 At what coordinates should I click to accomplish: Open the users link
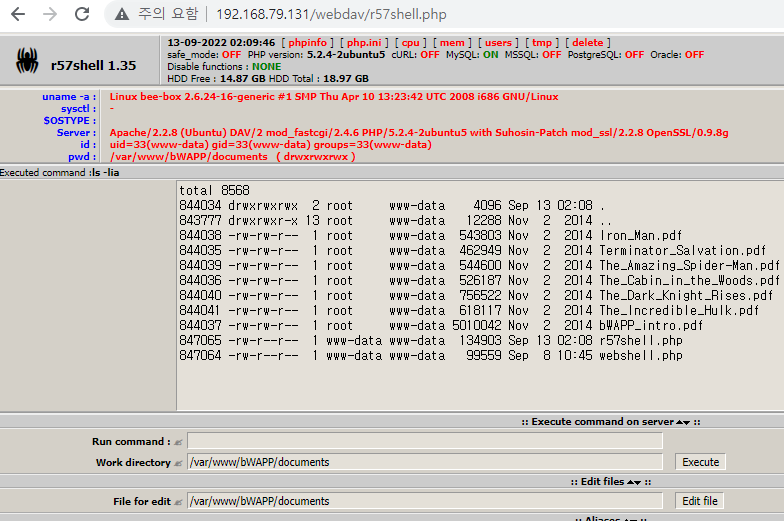click(498, 42)
